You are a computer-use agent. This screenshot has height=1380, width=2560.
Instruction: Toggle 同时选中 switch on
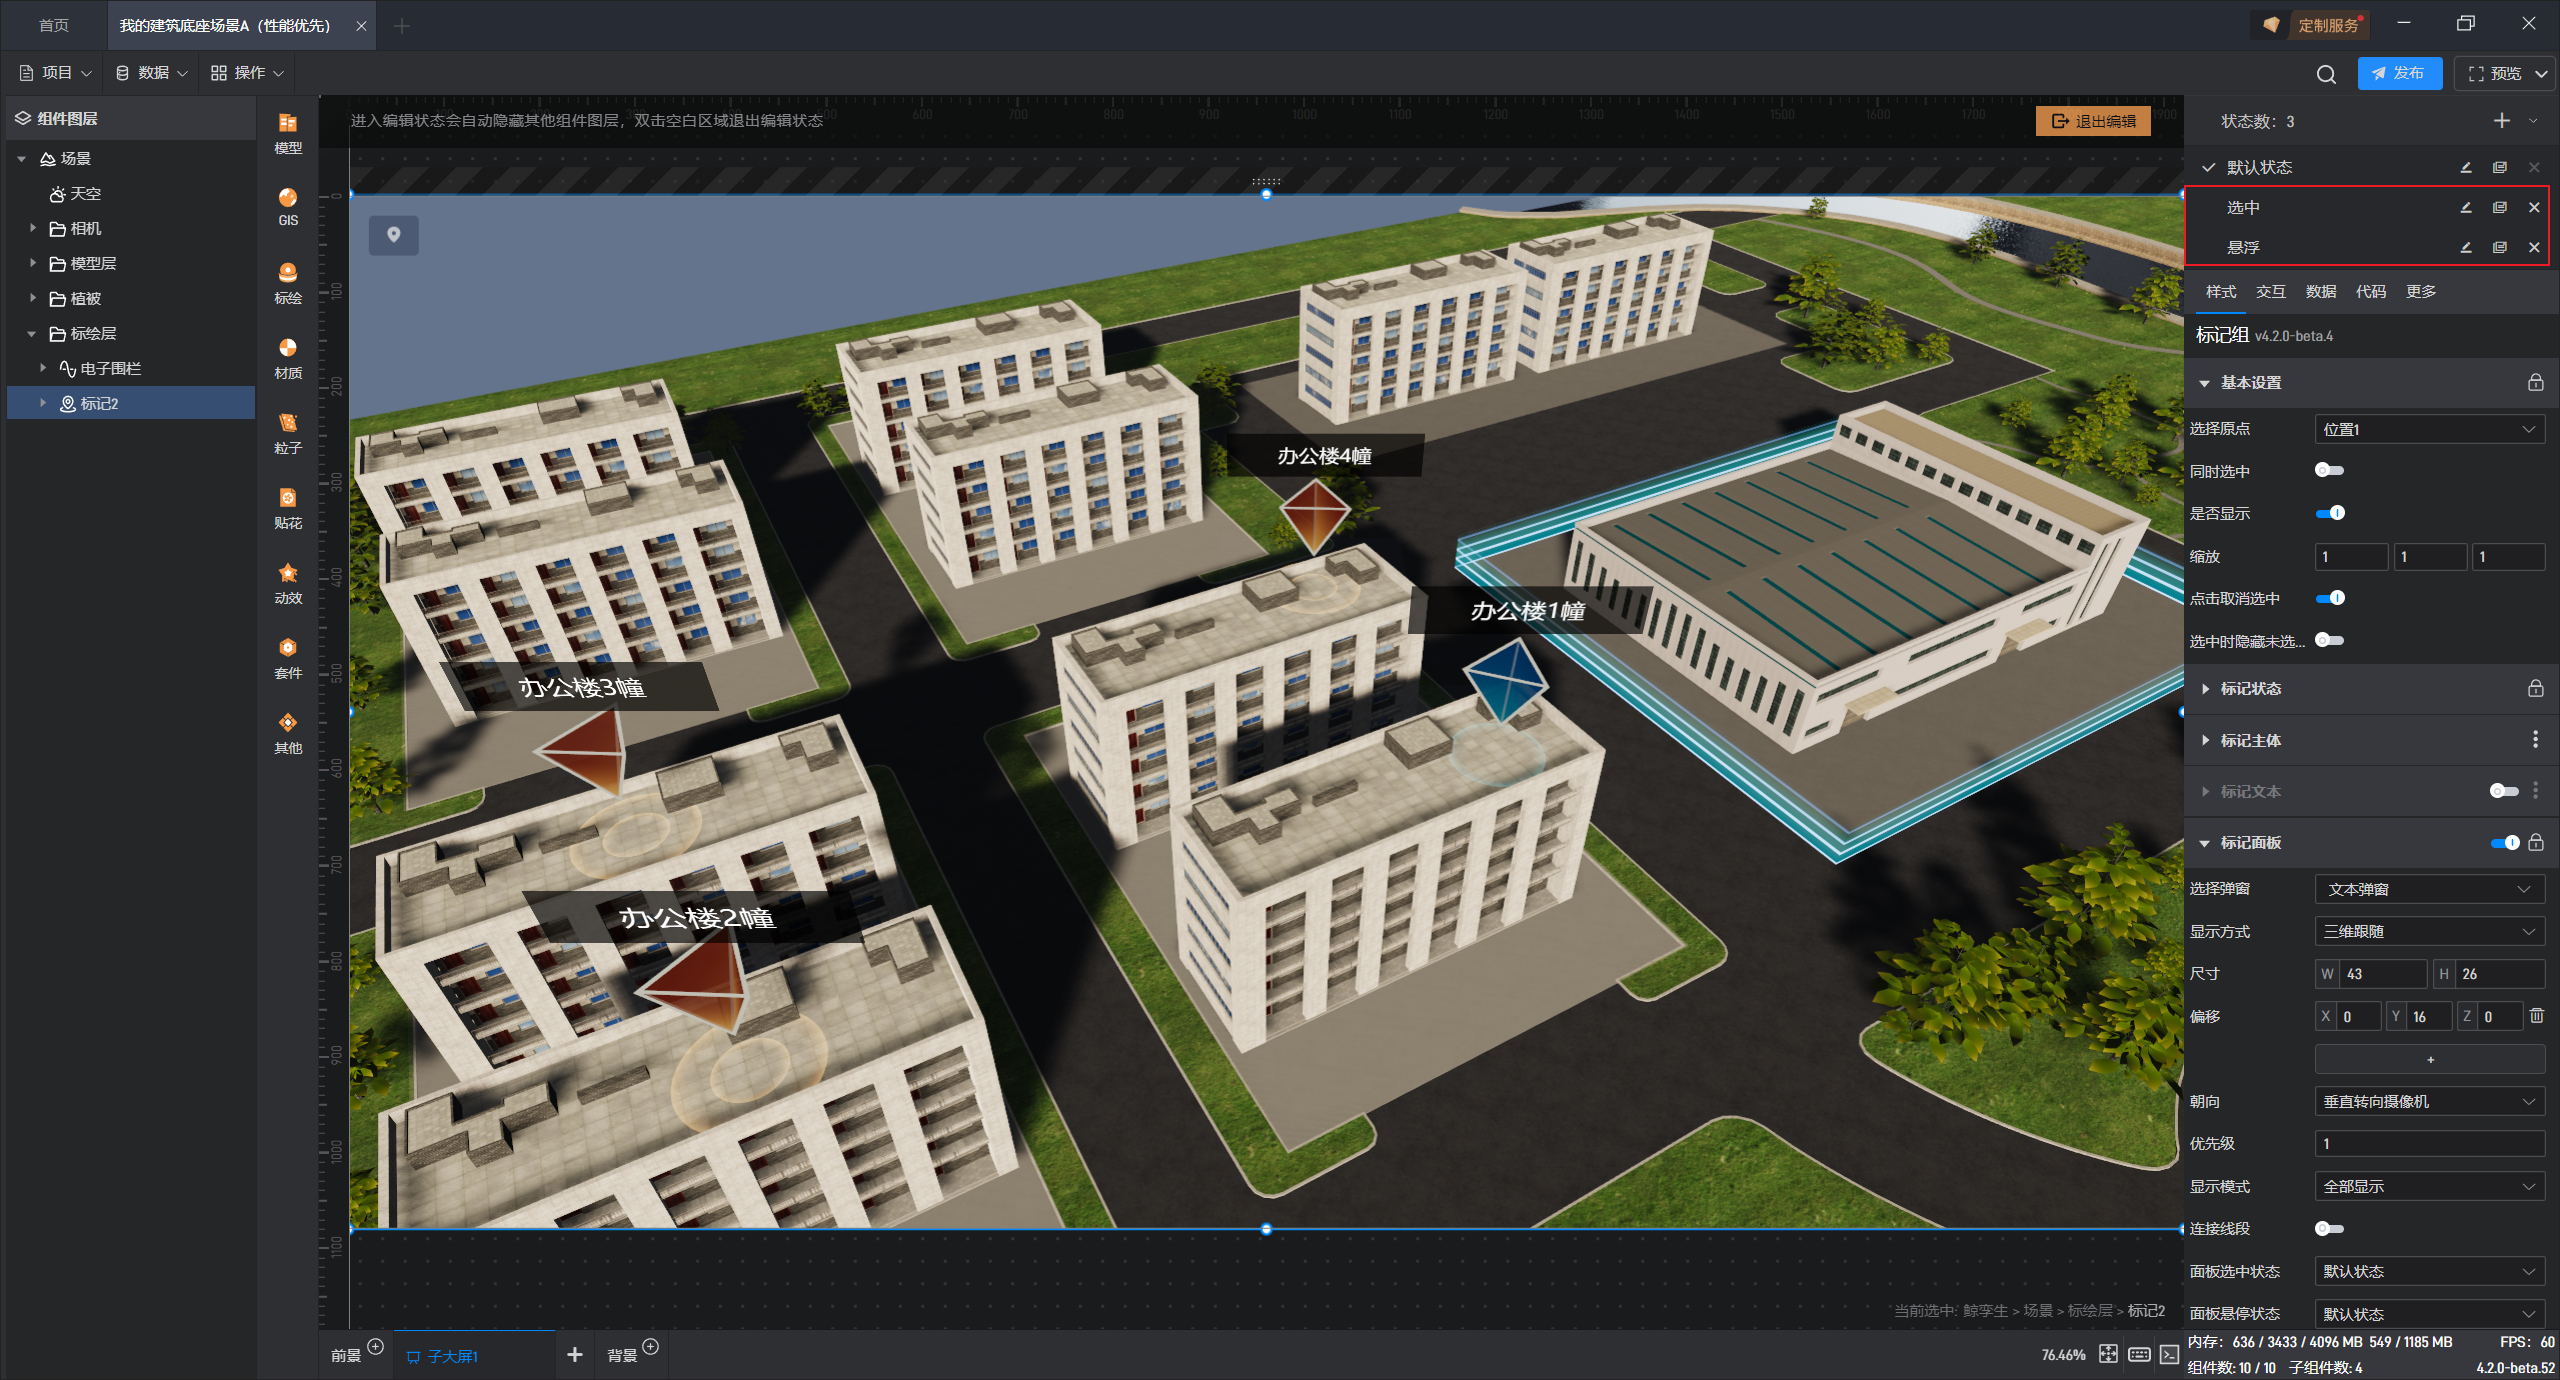click(x=2329, y=471)
